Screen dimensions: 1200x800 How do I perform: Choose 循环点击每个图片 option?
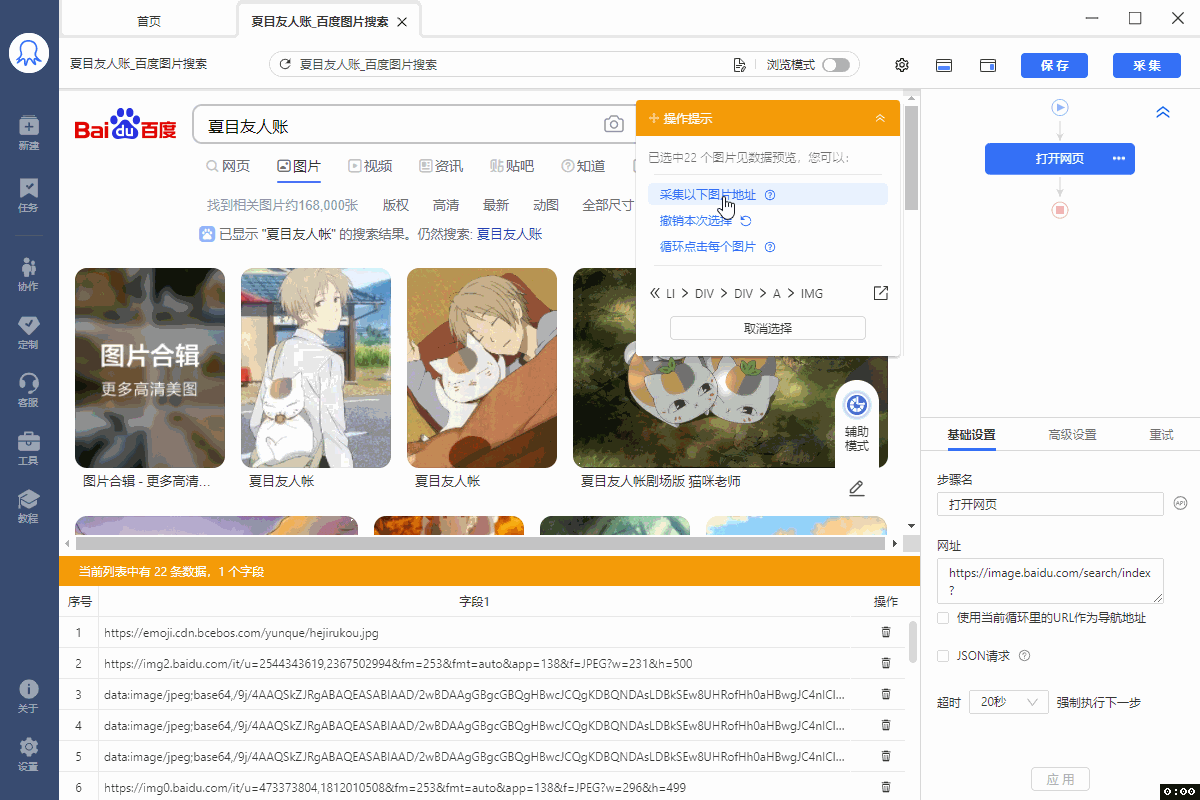tap(708, 247)
